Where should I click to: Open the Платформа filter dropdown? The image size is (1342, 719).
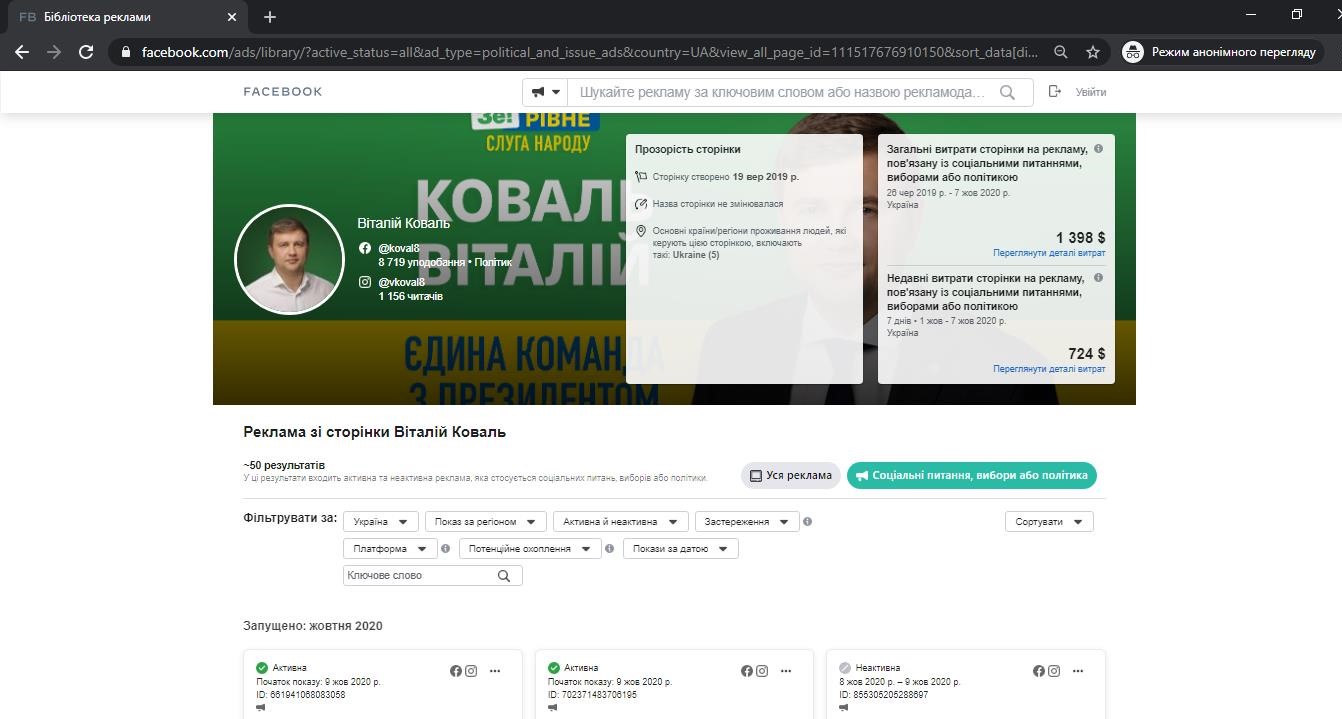(x=390, y=549)
